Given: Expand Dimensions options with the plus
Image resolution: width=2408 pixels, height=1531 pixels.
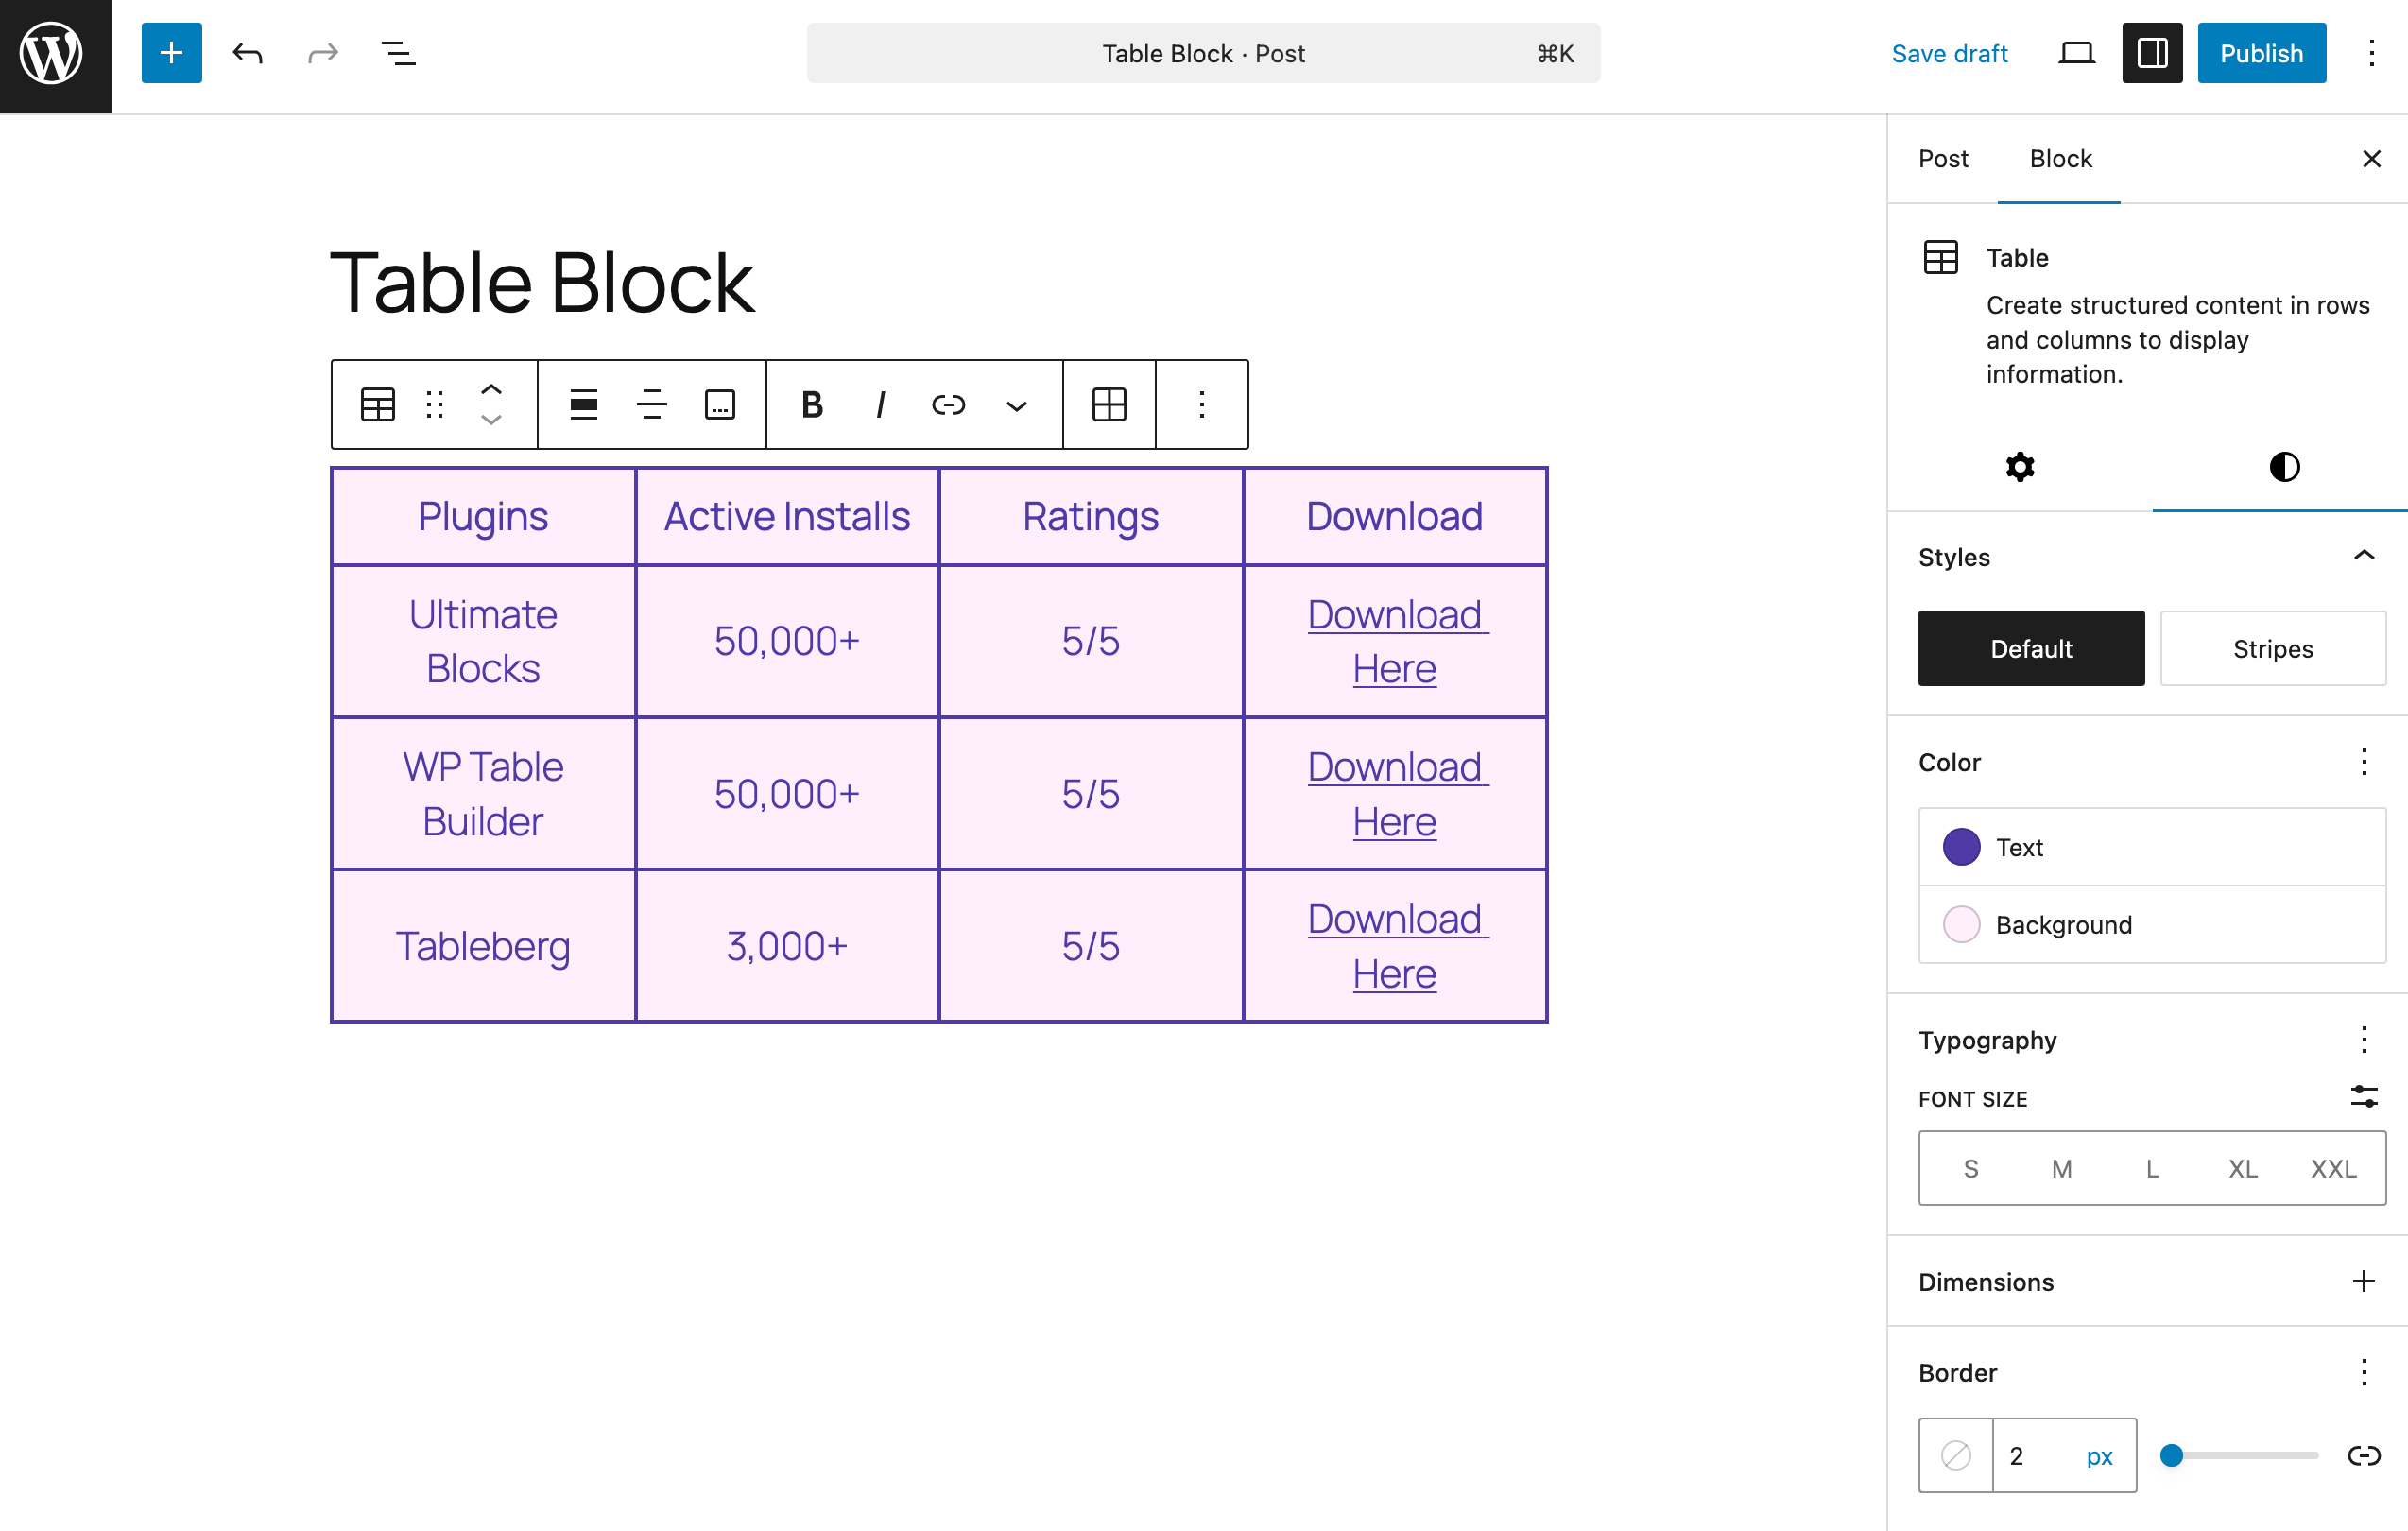Looking at the screenshot, I should (2364, 1282).
